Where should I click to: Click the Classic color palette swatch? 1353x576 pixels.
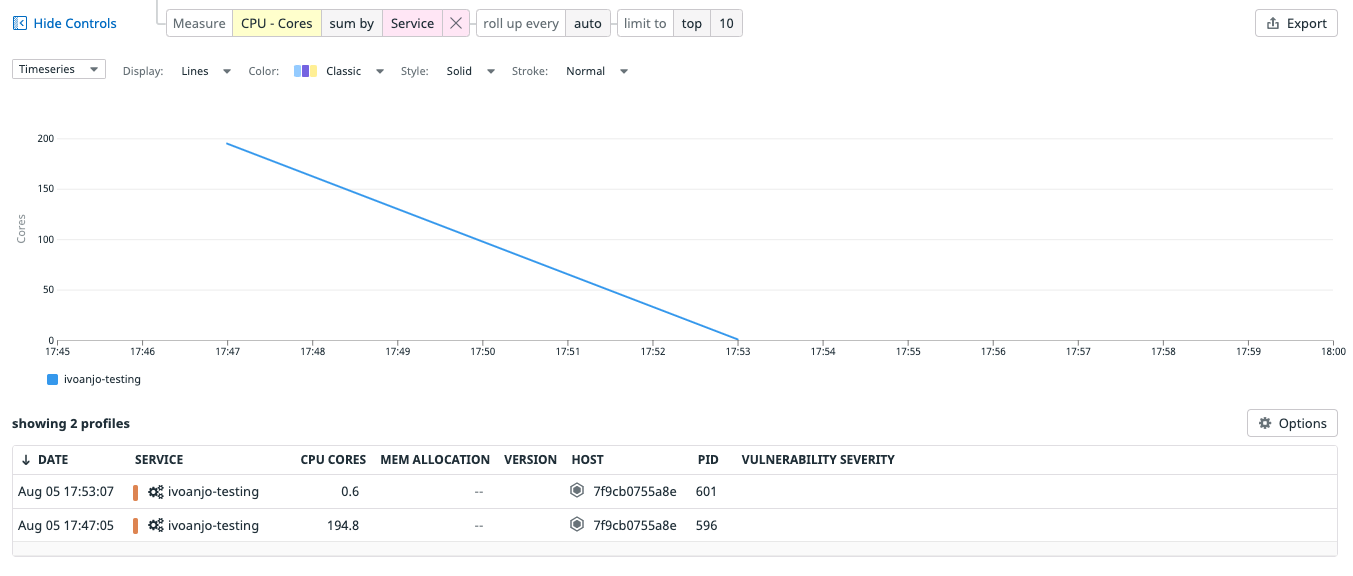[306, 71]
